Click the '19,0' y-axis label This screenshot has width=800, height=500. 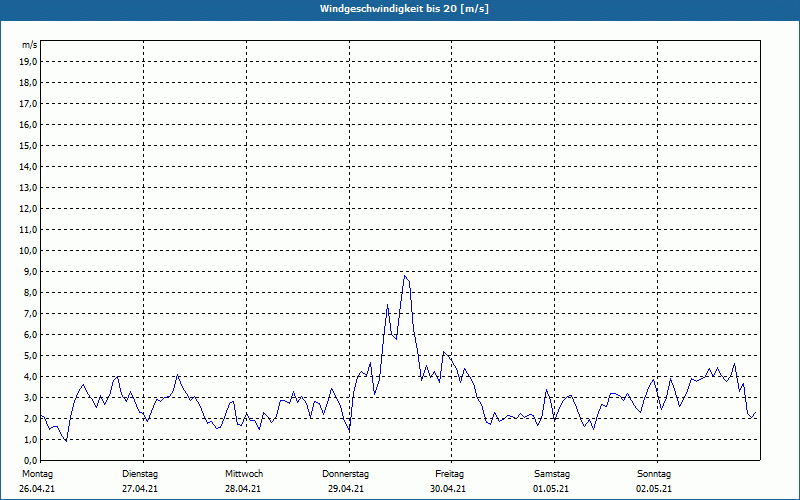point(29,62)
